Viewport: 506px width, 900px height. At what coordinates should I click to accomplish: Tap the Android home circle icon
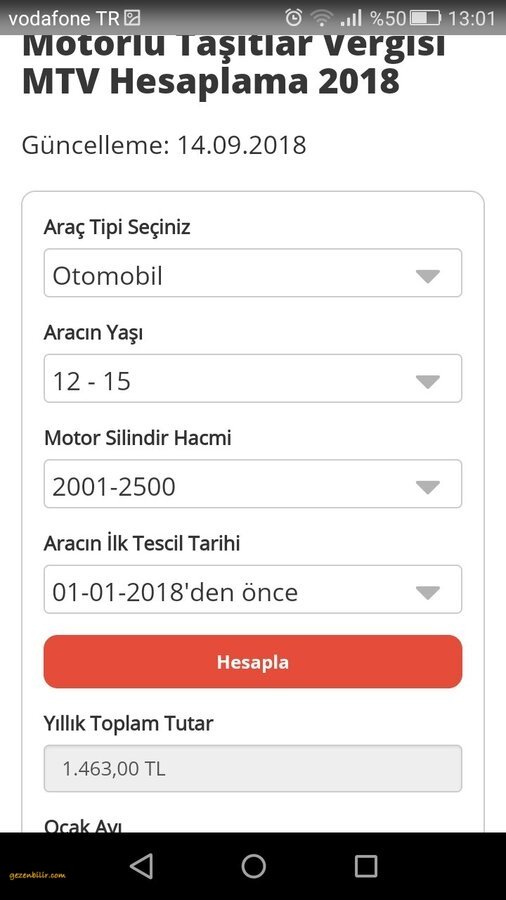253,866
